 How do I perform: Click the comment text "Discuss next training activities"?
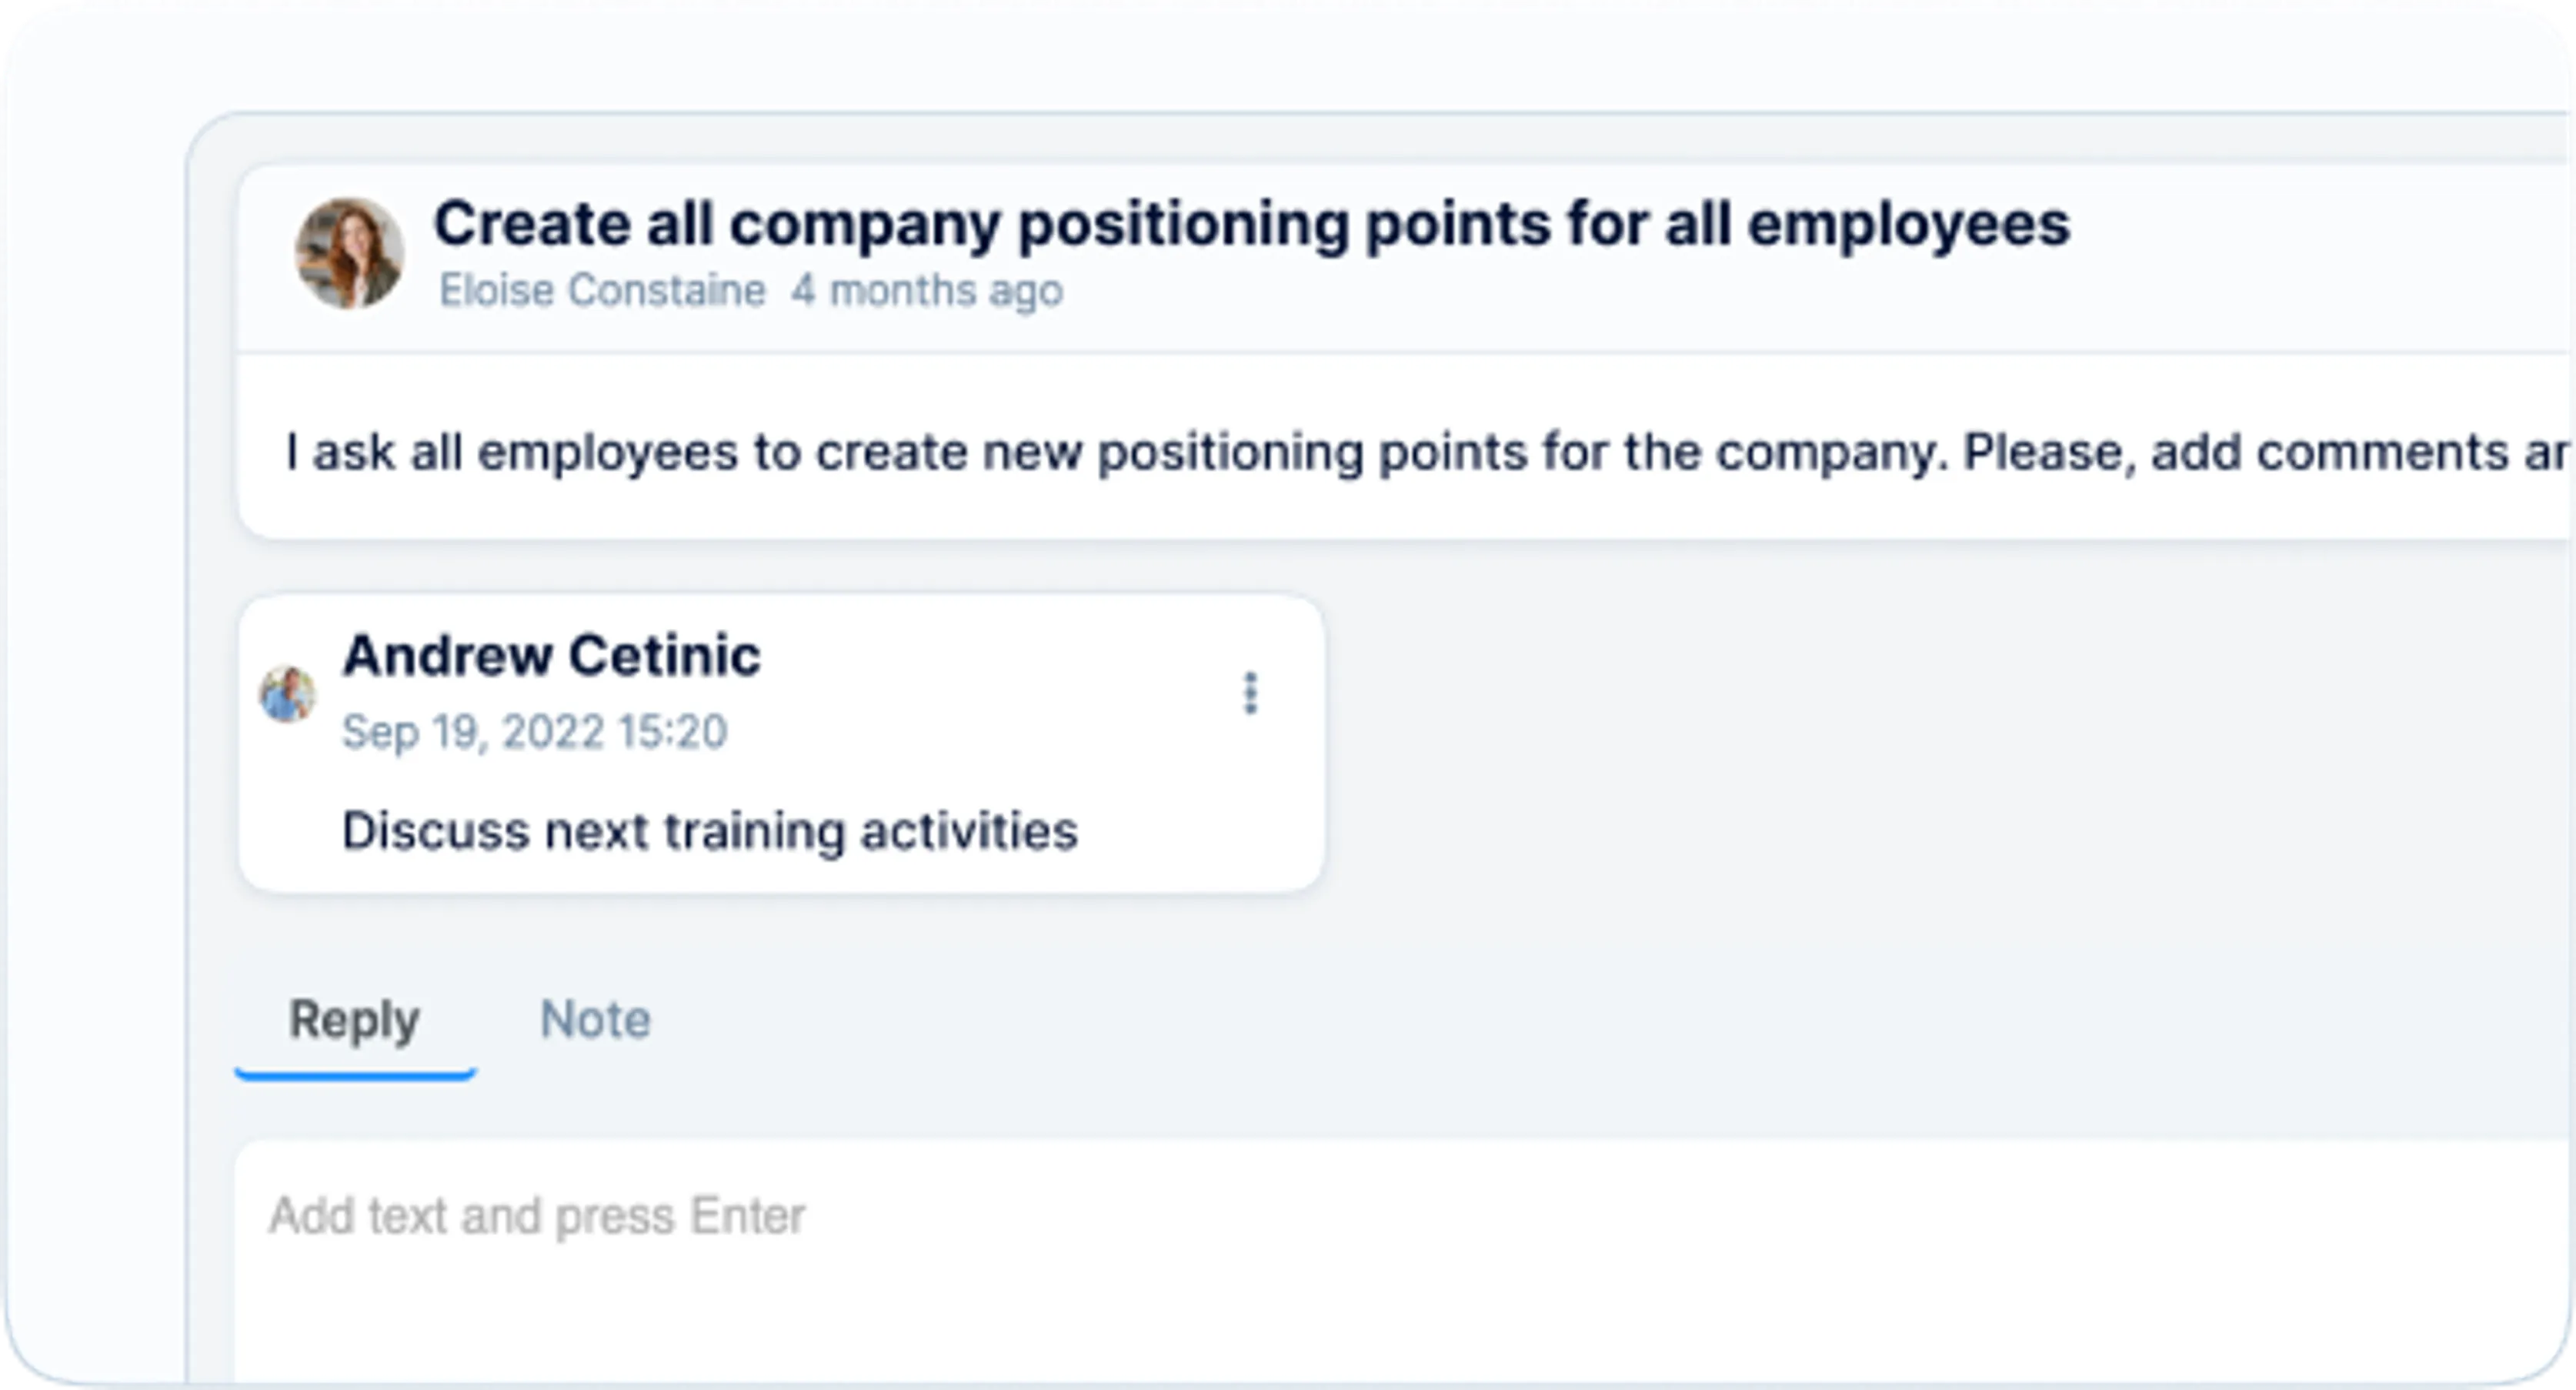[710, 831]
